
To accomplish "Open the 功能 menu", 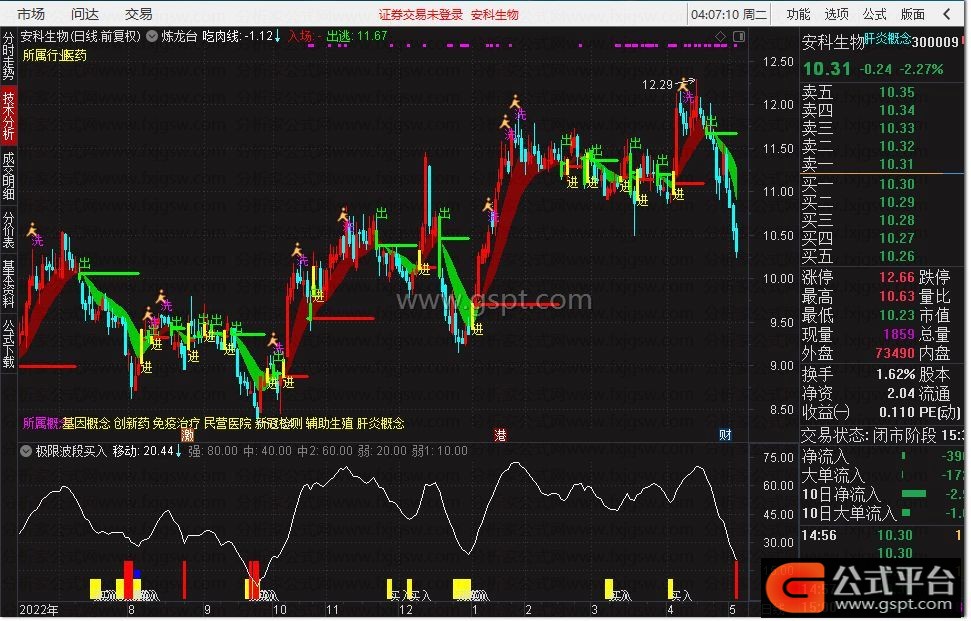I will (798, 14).
